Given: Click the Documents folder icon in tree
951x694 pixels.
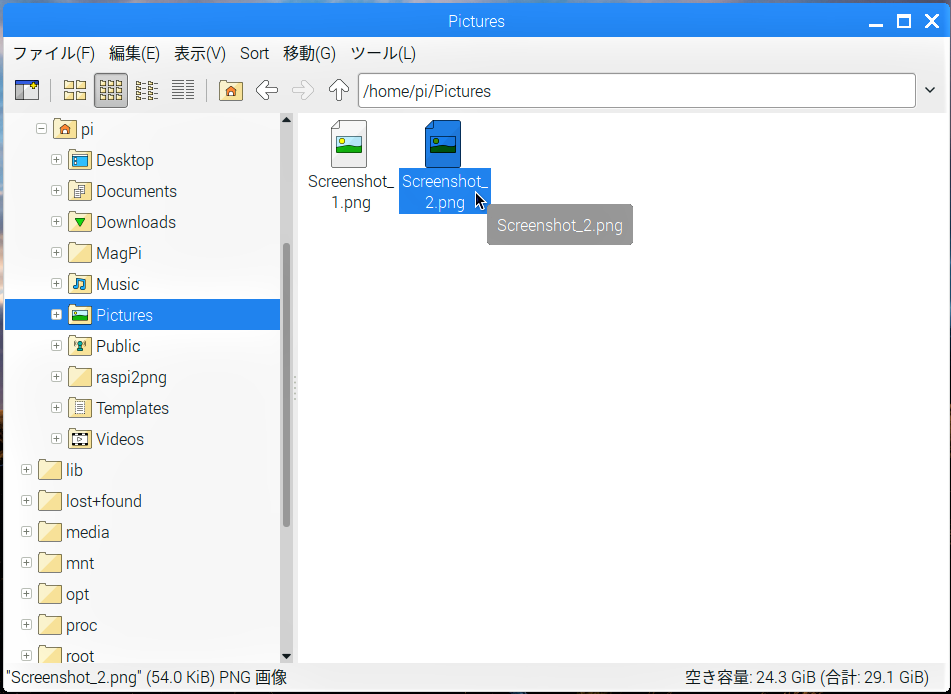Looking at the screenshot, I should 80,191.
